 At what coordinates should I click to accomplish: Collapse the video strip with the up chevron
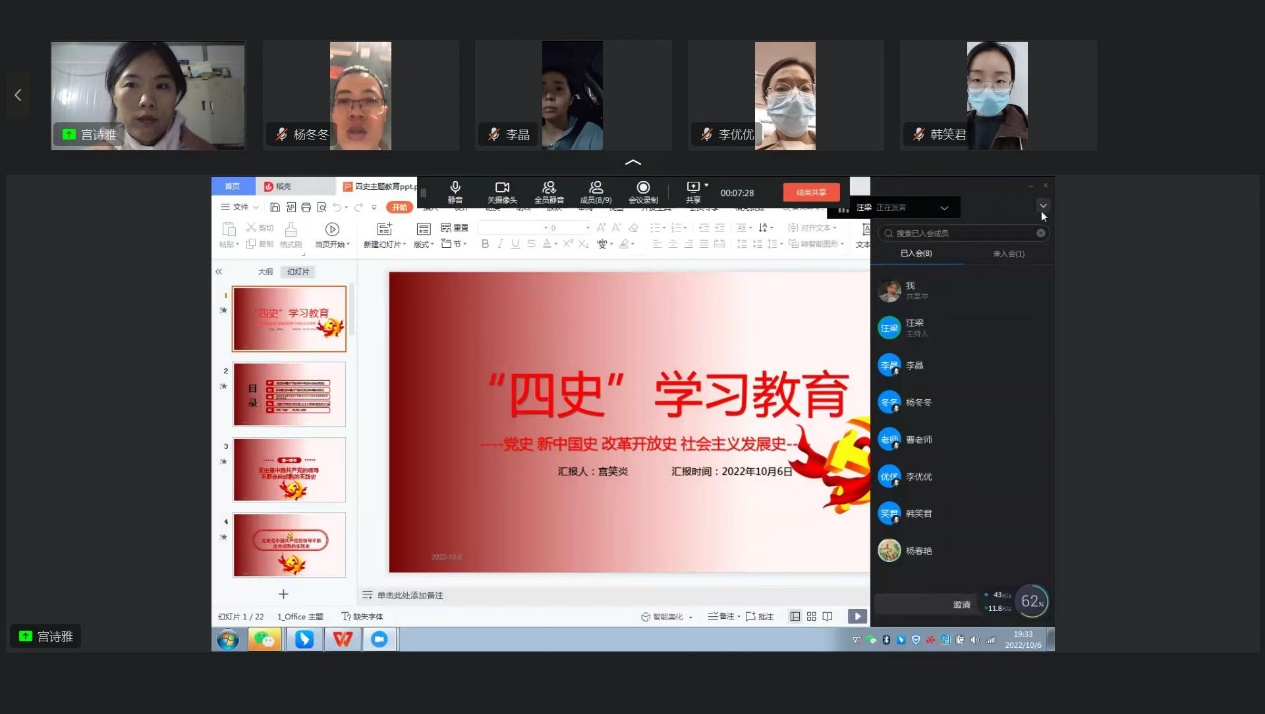tap(632, 162)
